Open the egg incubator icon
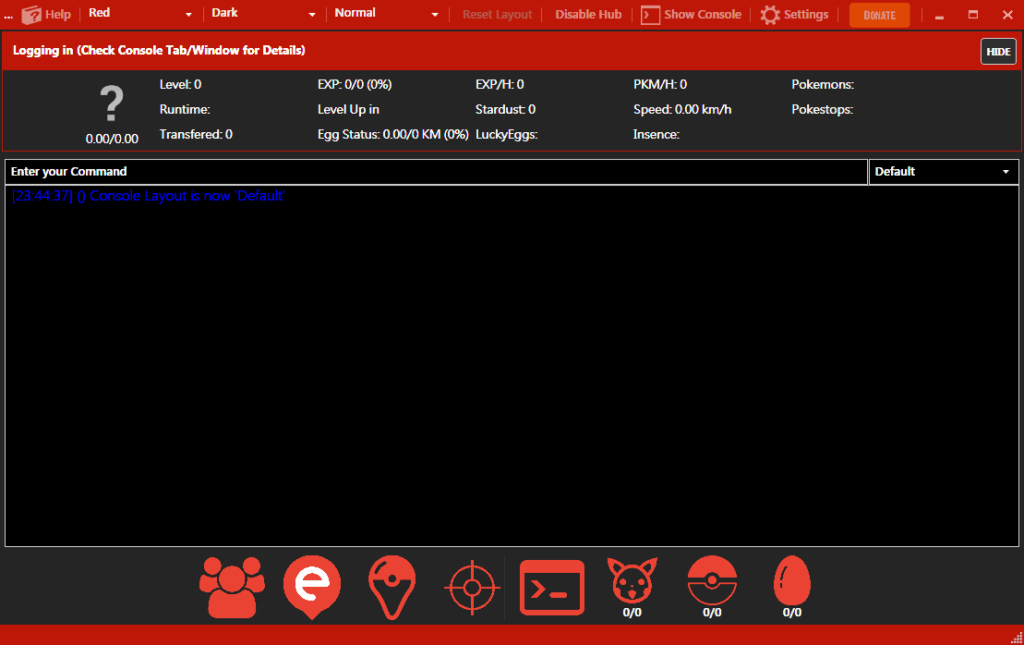This screenshot has height=645, width=1024. tap(792, 580)
